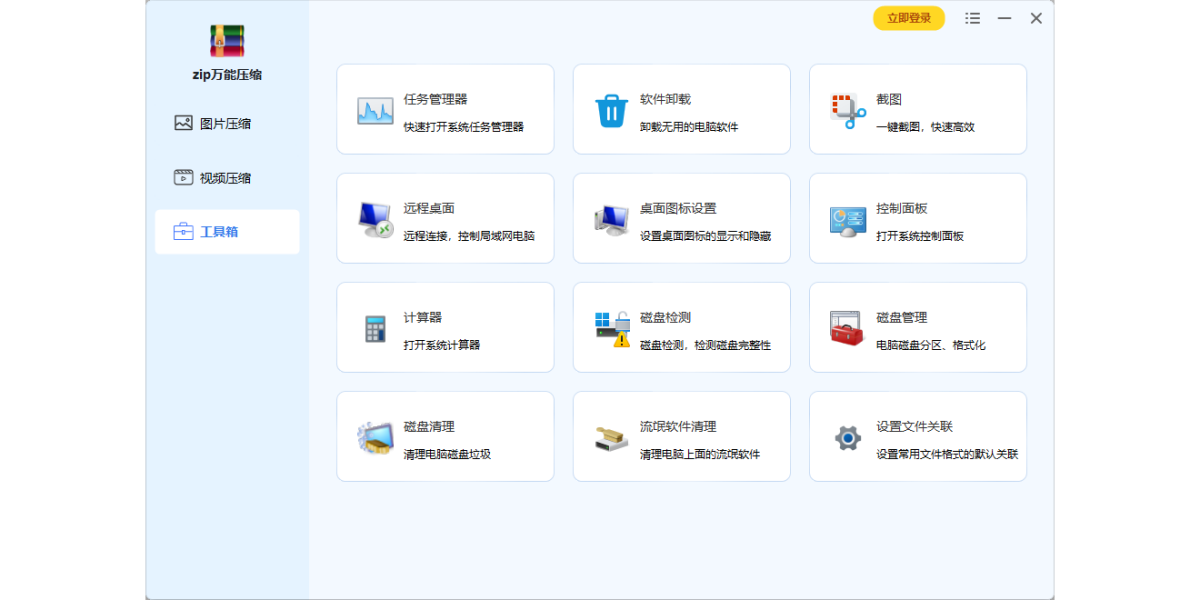Open the 控制面板 tool card
1200x600 pixels.
pyautogui.click(x=917, y=219)
